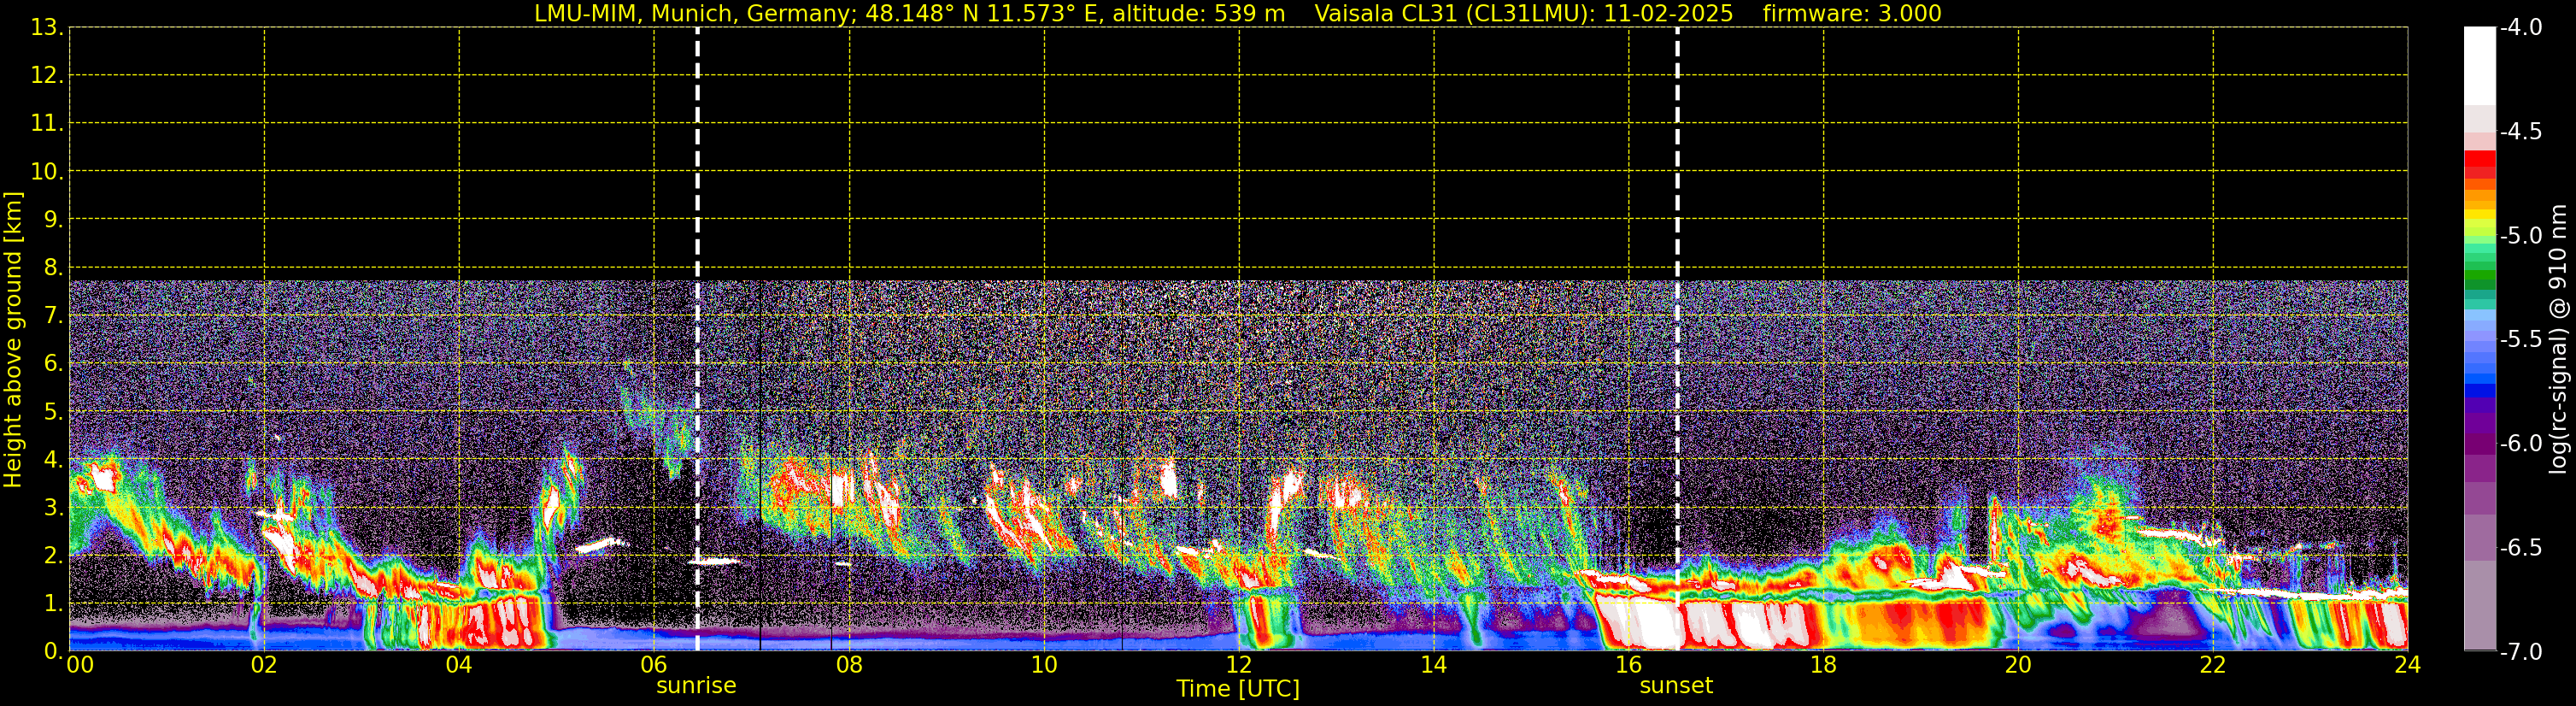Click the time axis tick label '14'
The image size is (2576, 706).
[x=1434, y=665]
